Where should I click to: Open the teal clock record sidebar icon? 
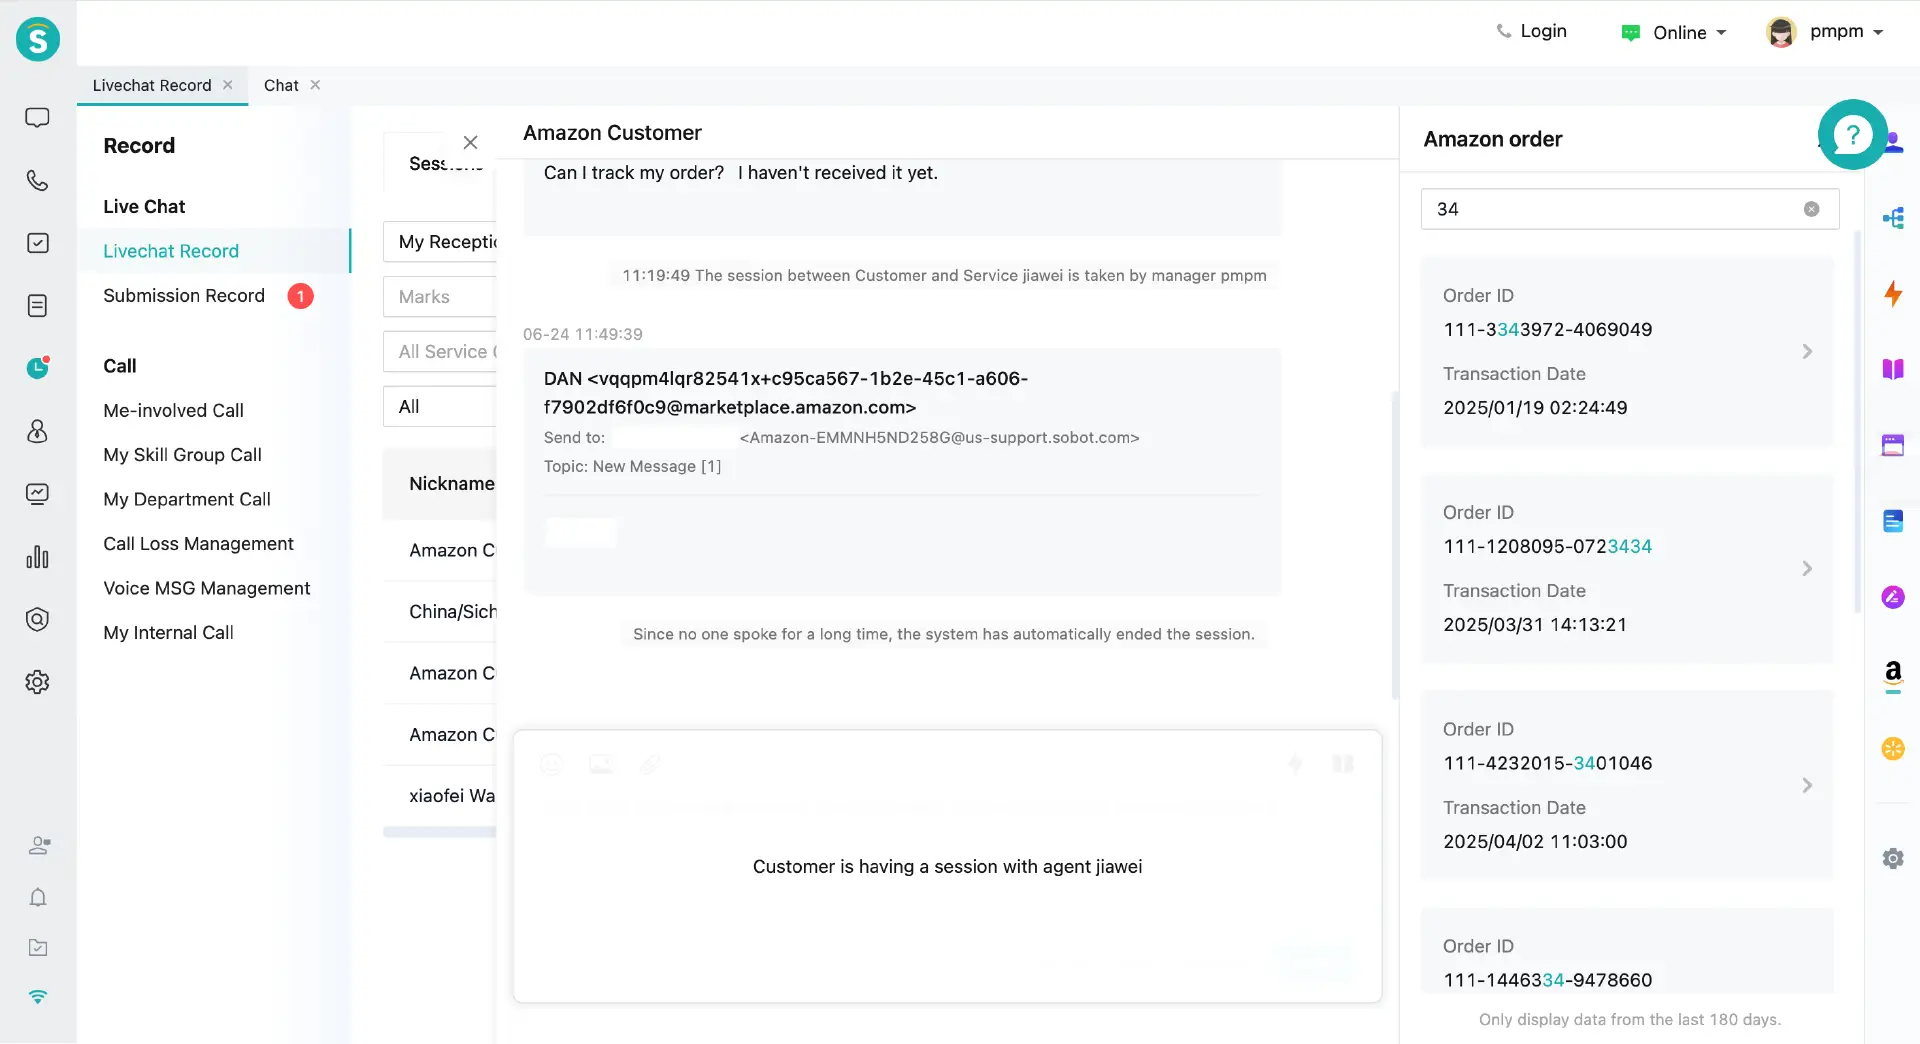tap(38, 368)
